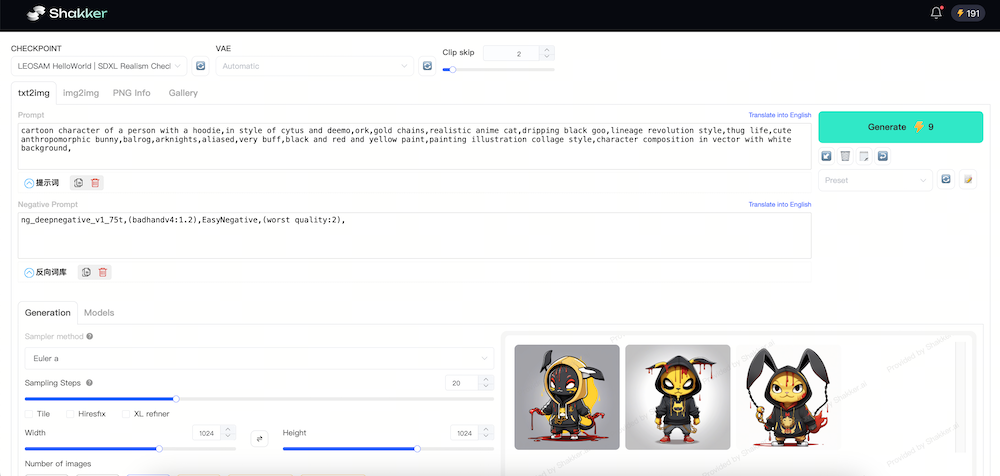Open the CHECKPOINT dropdown
Screen dimensions: 1000x476
click(99, 66)
